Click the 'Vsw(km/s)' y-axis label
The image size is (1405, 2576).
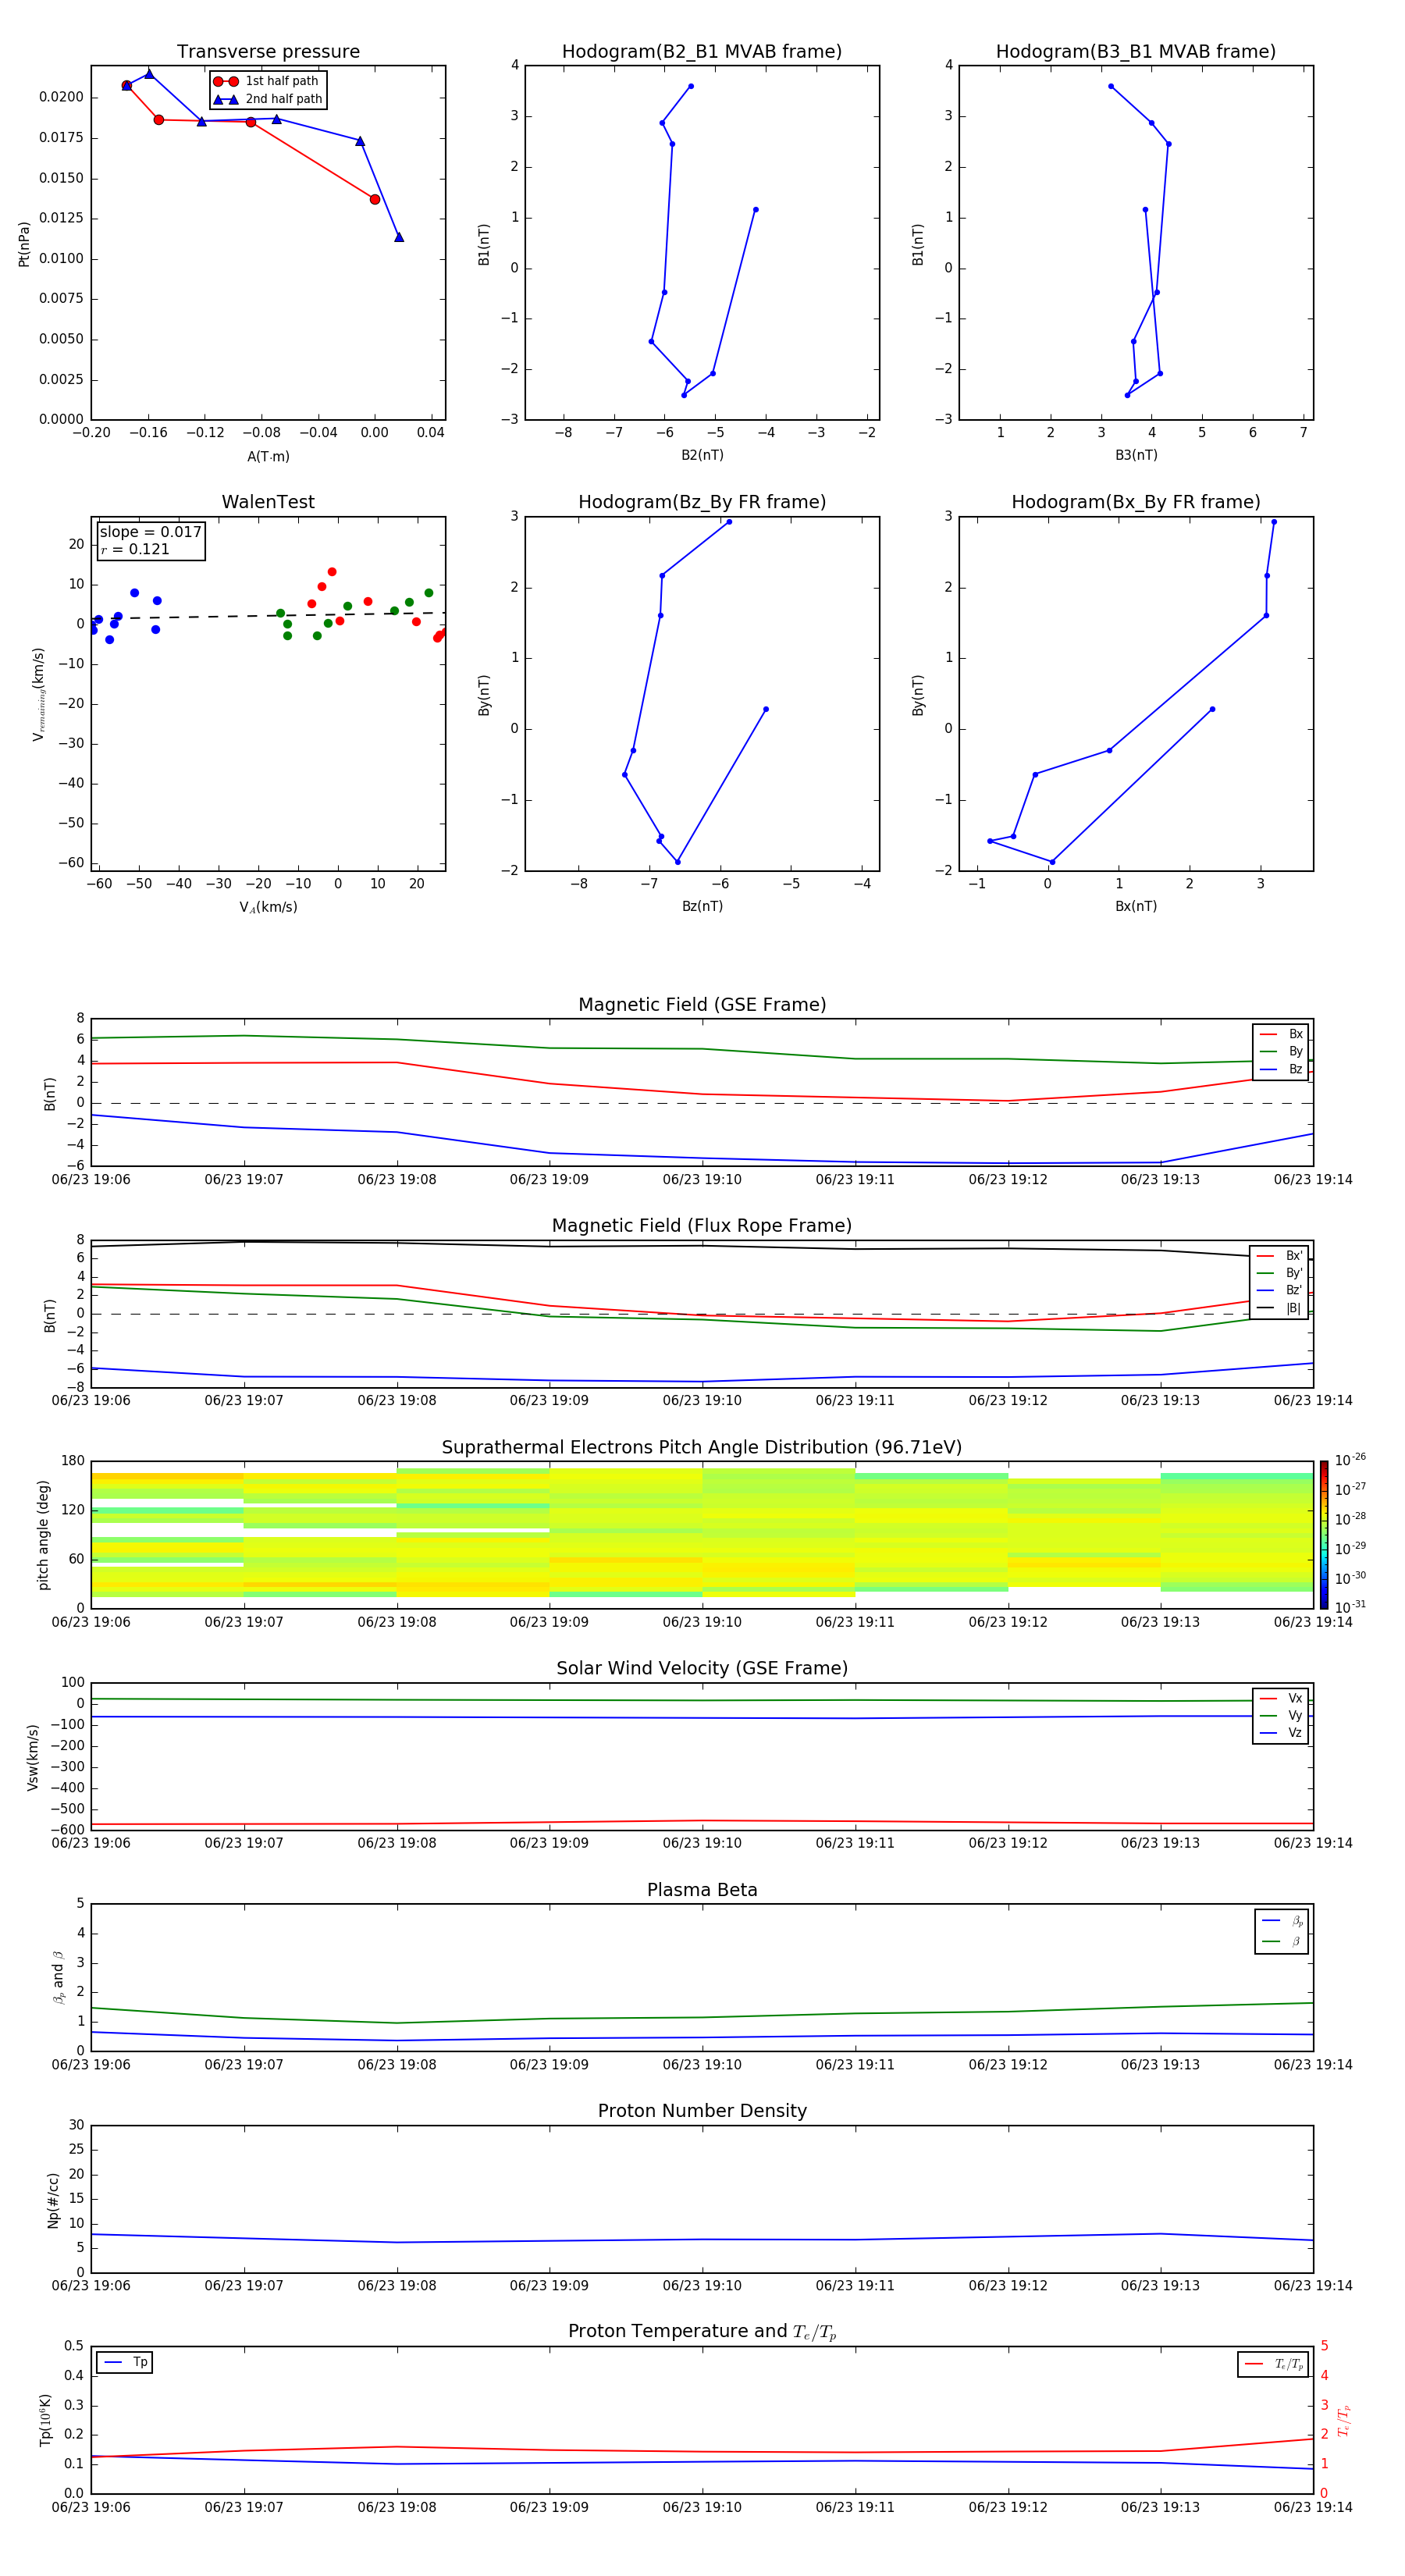33,1757
